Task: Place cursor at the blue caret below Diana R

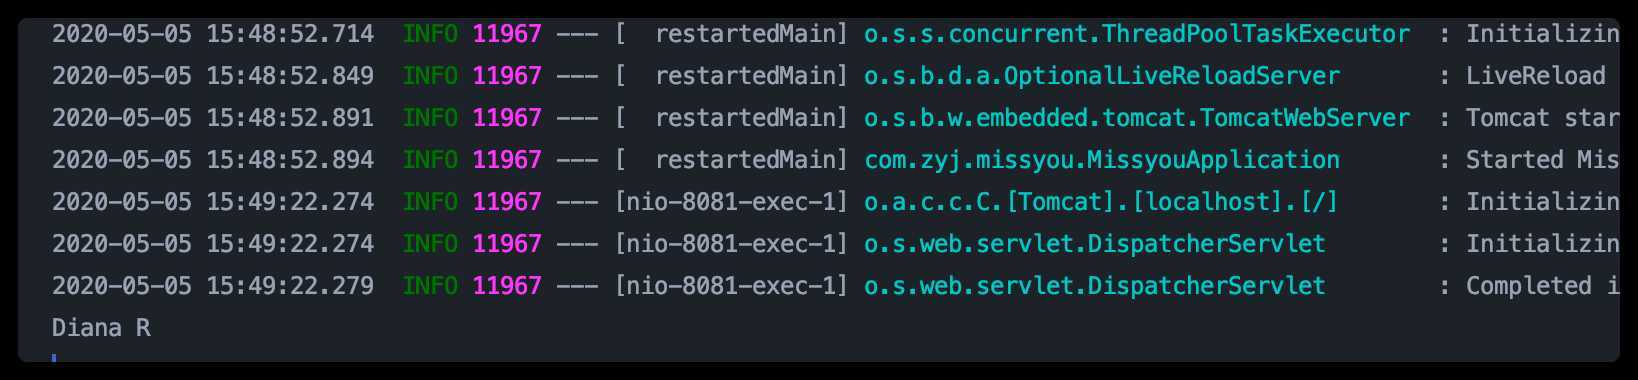Action: click(x=54, y=357)
